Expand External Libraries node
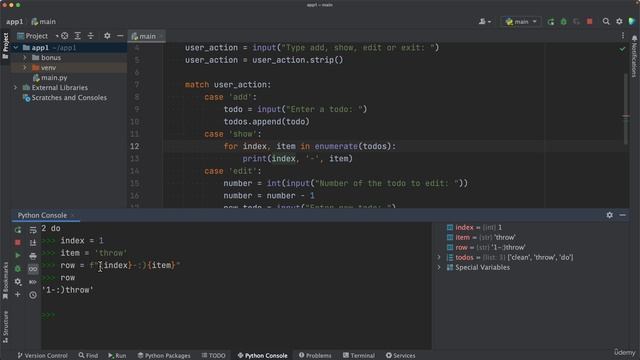Viewport: 640px width, 360px height. [x=16, y=87]
